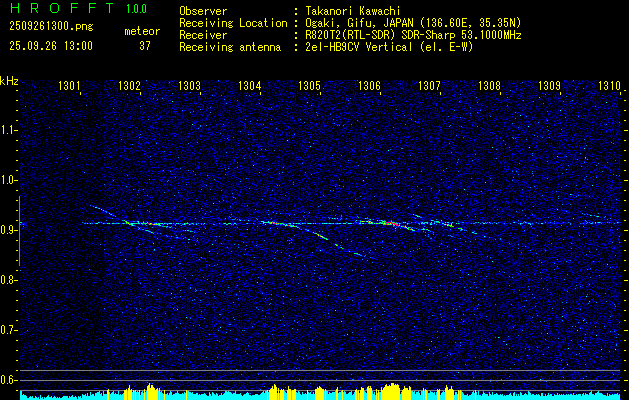This screenshot has height=400, width=629.
Task: Click the 1308 time marker
Action: coord(489,85)
